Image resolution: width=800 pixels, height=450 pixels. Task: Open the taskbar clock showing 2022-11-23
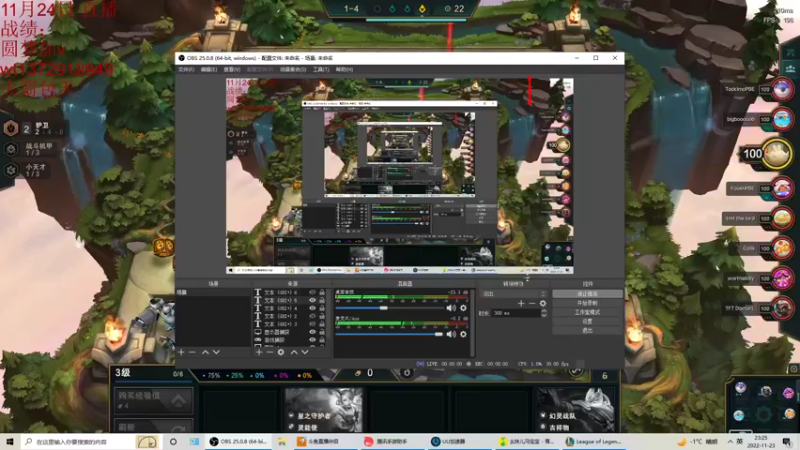click(761, 441)
